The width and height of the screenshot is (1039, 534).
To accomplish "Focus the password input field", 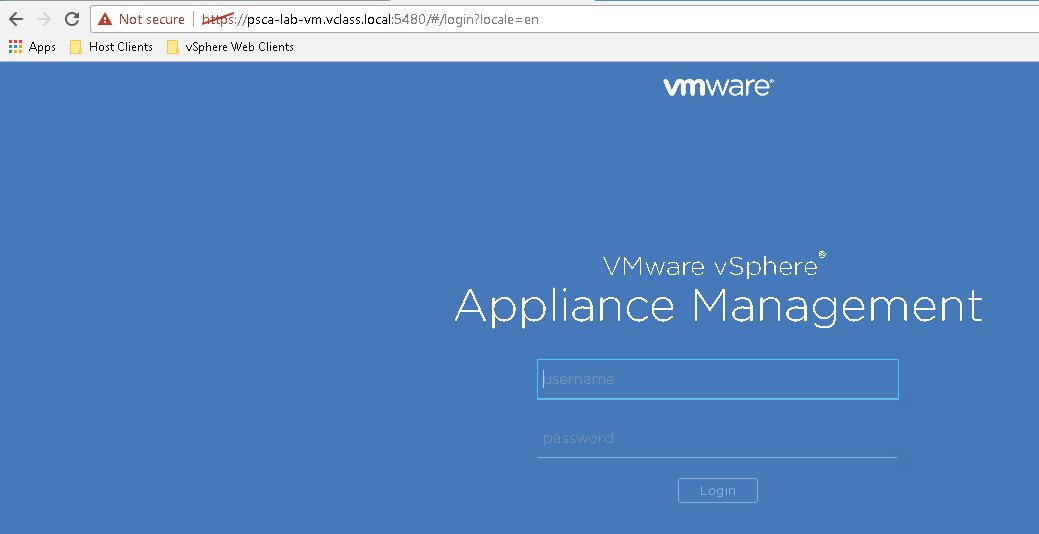I will 717,438.
